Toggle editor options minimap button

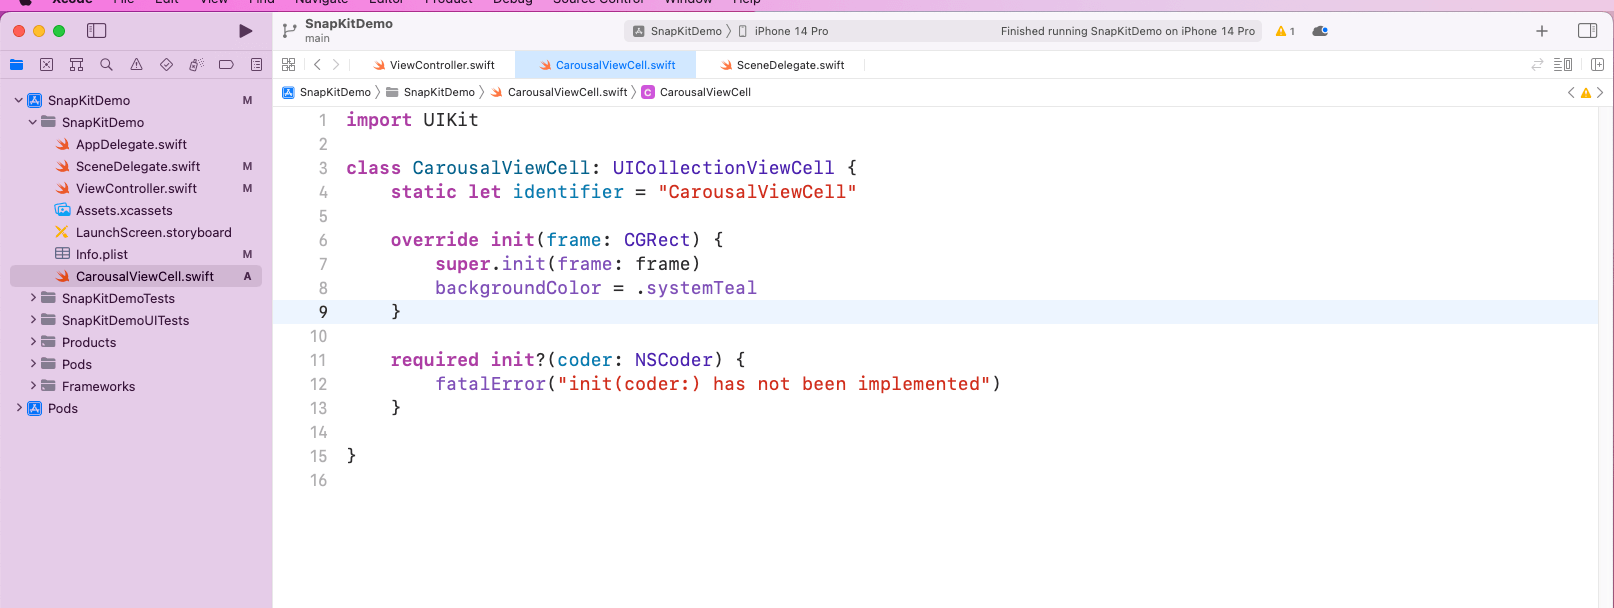1563,65
